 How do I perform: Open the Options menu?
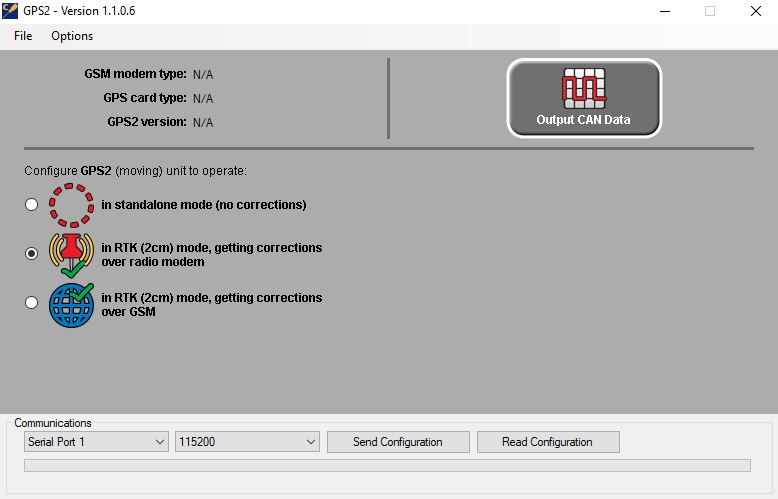pyautogui.click(x=72, y=36)
